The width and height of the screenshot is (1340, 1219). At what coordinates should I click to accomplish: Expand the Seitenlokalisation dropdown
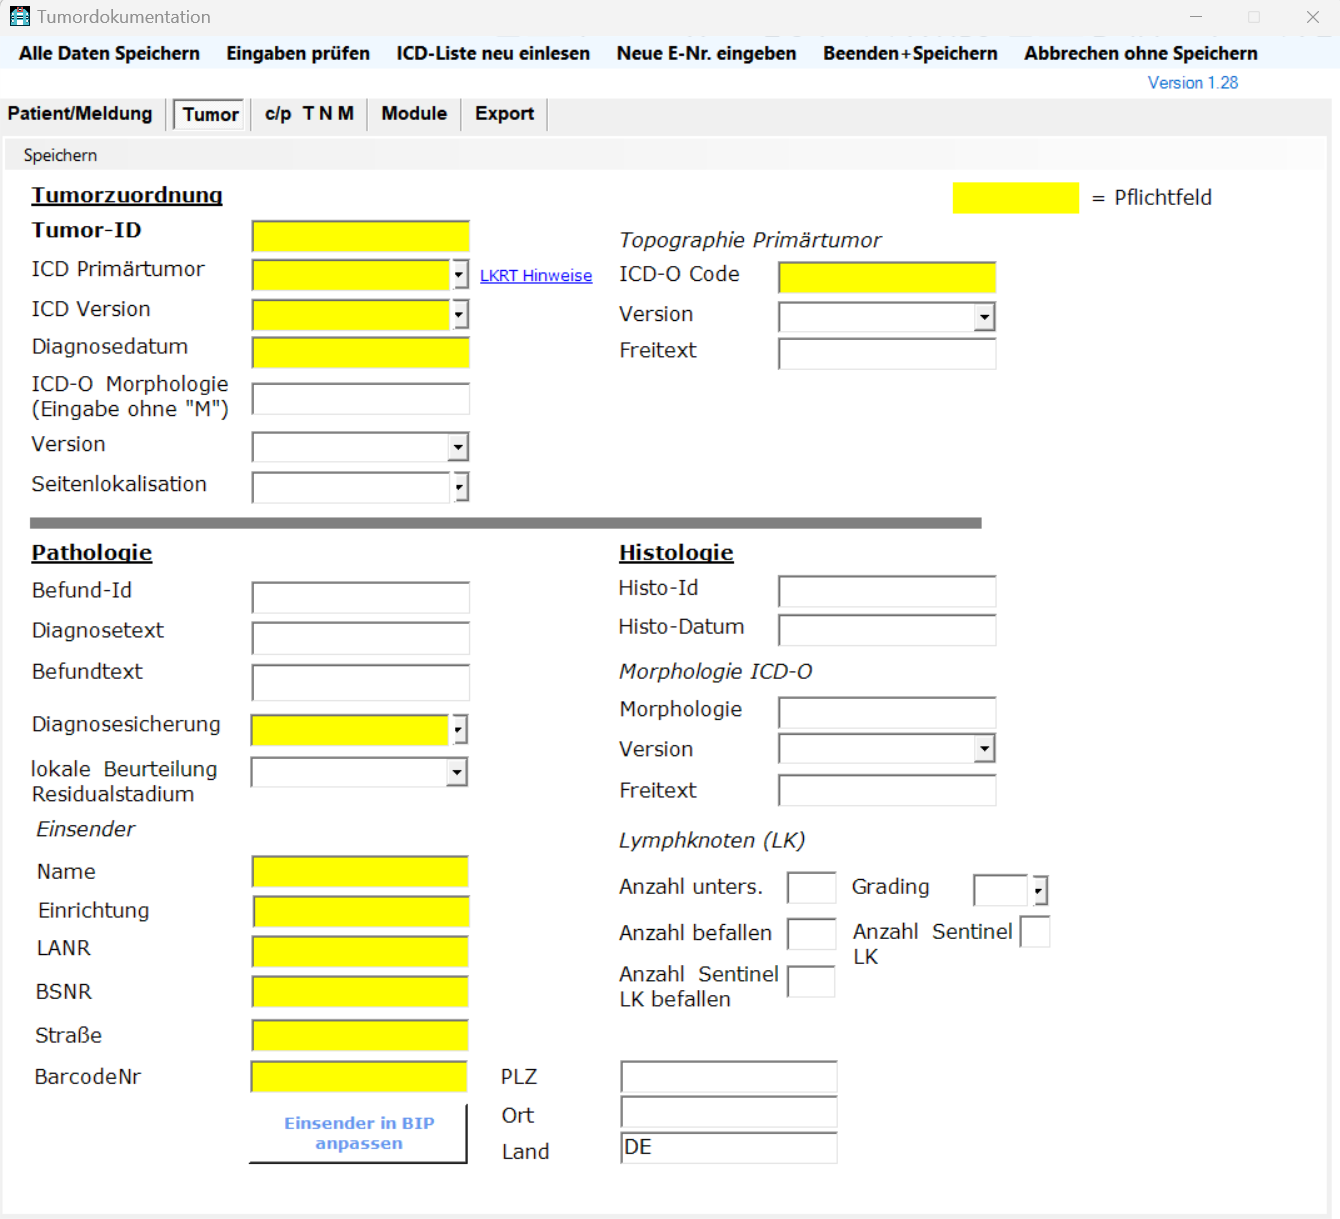click(x=459, y=487)
